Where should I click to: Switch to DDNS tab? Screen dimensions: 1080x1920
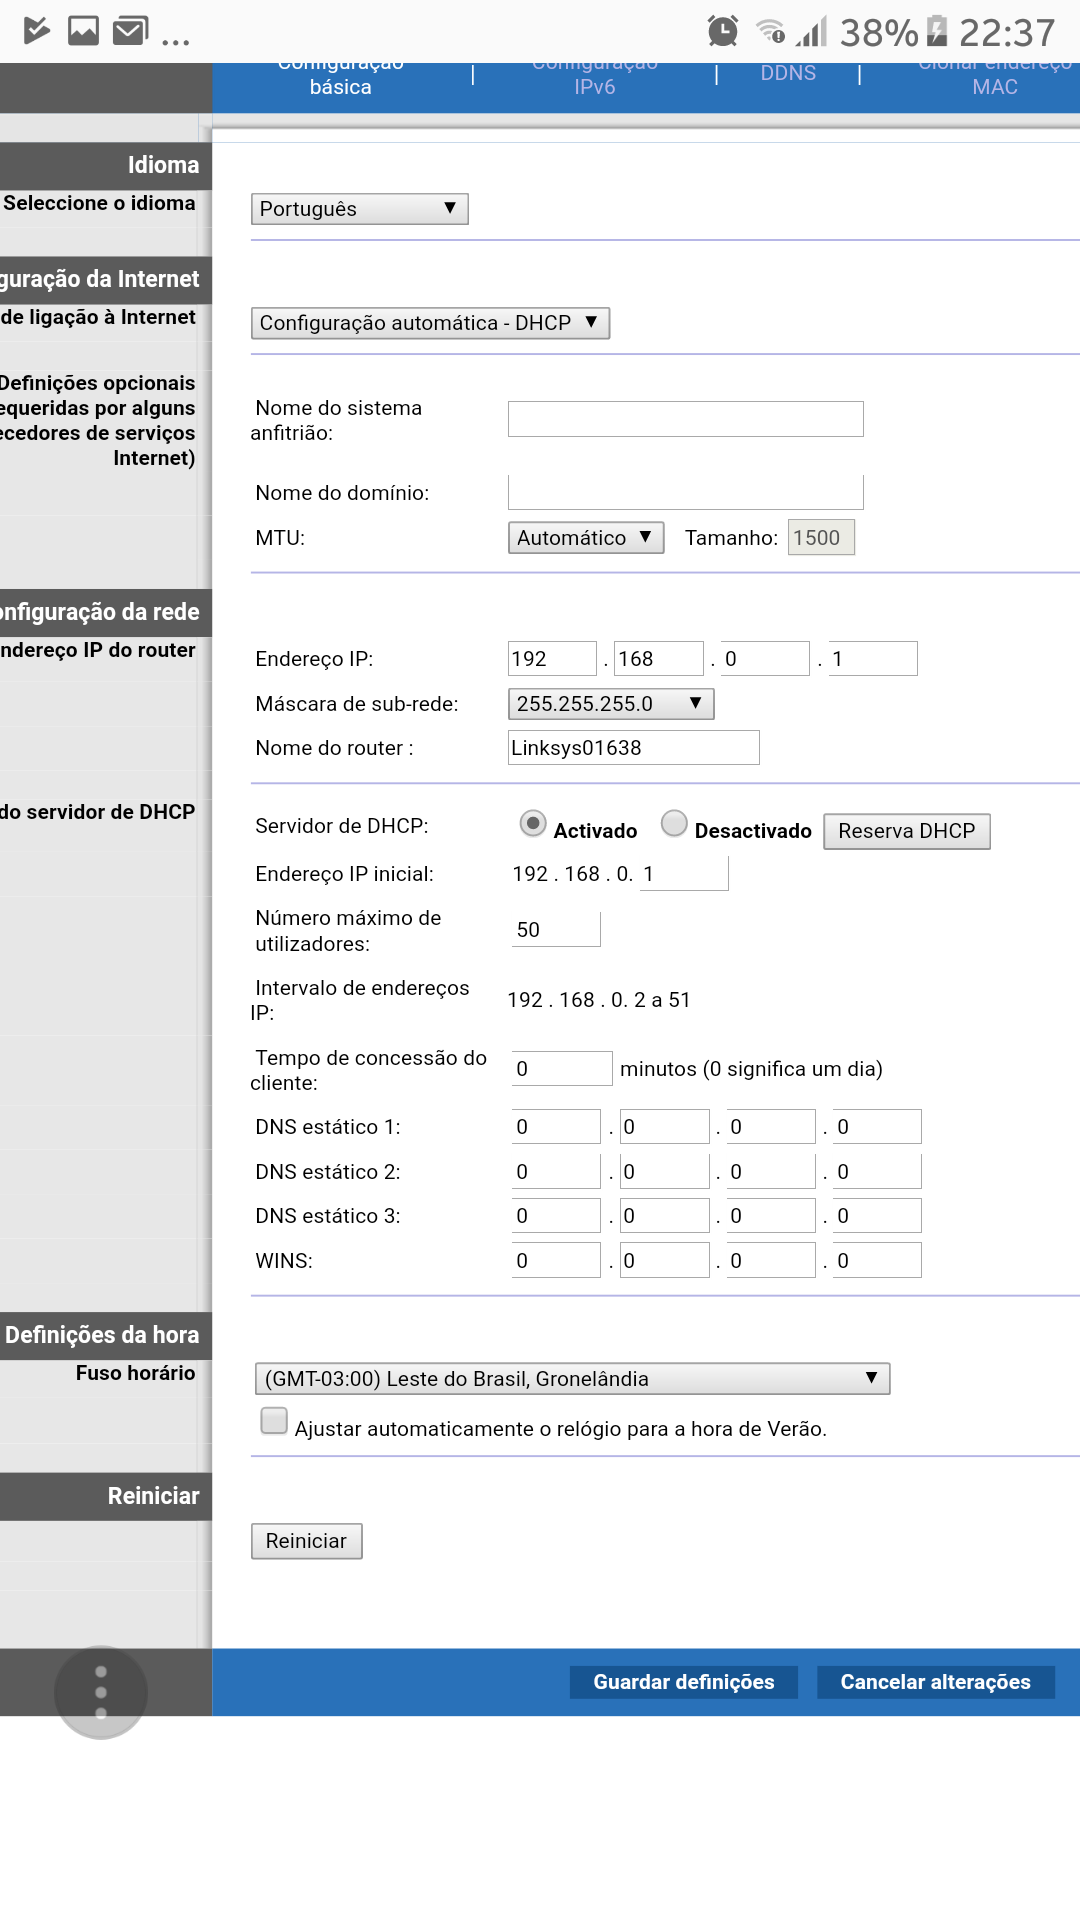[x=788, y=73]
